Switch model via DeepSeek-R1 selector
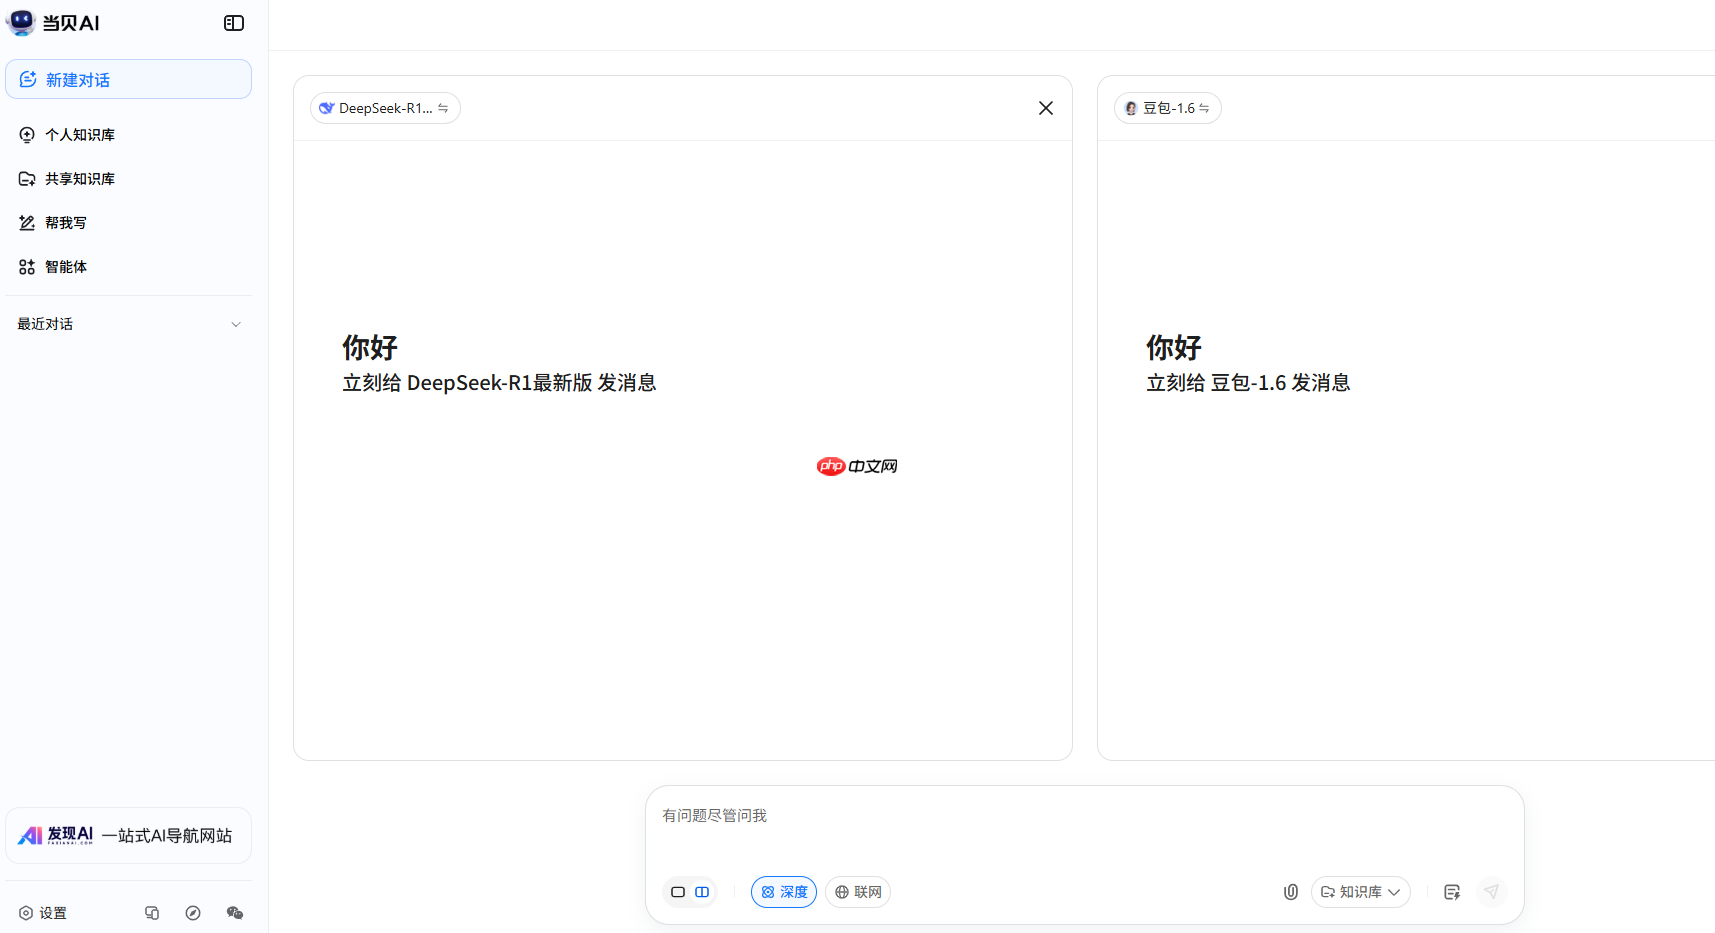 click(x=385, y=108)
